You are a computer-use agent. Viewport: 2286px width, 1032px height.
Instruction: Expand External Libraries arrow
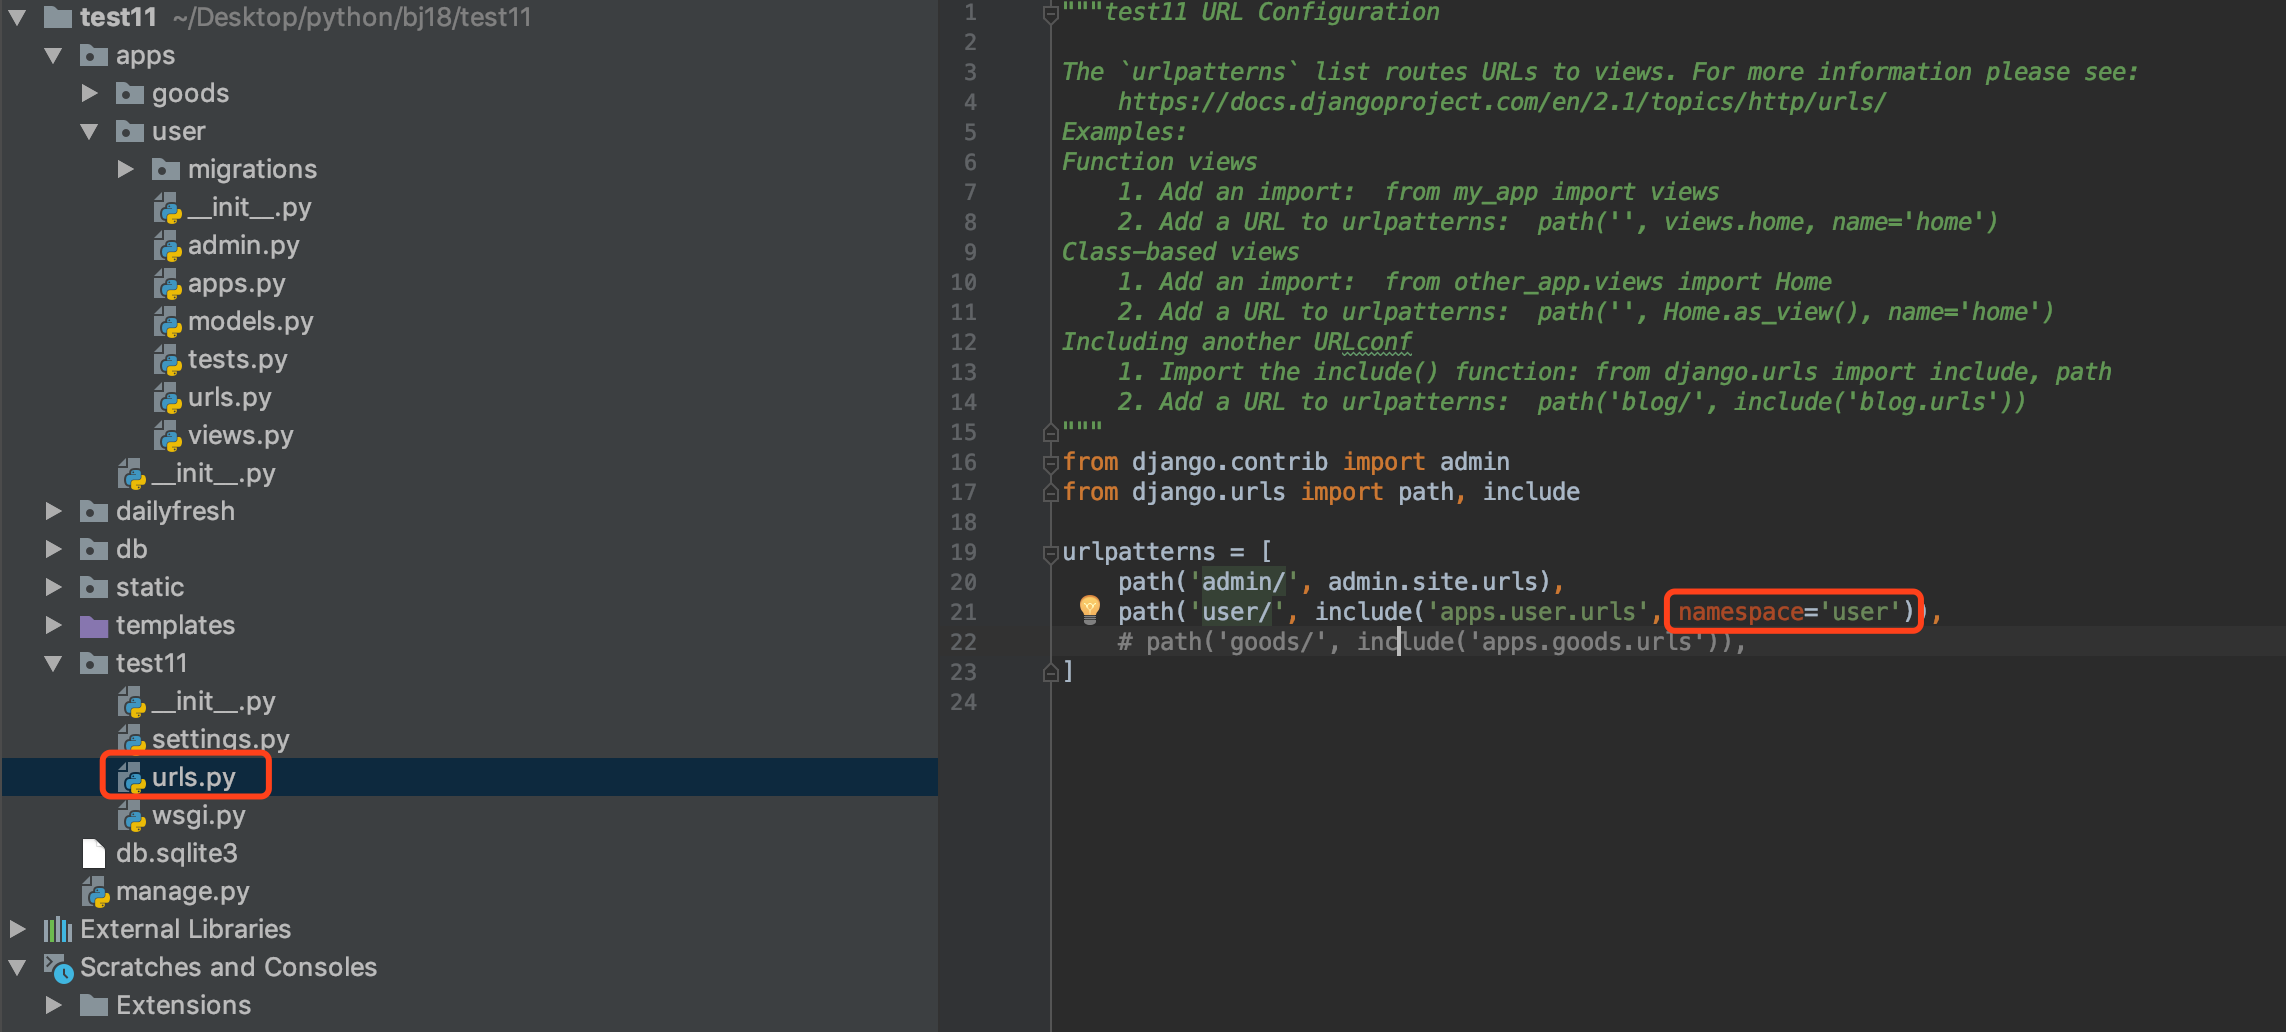pos(17,929)
